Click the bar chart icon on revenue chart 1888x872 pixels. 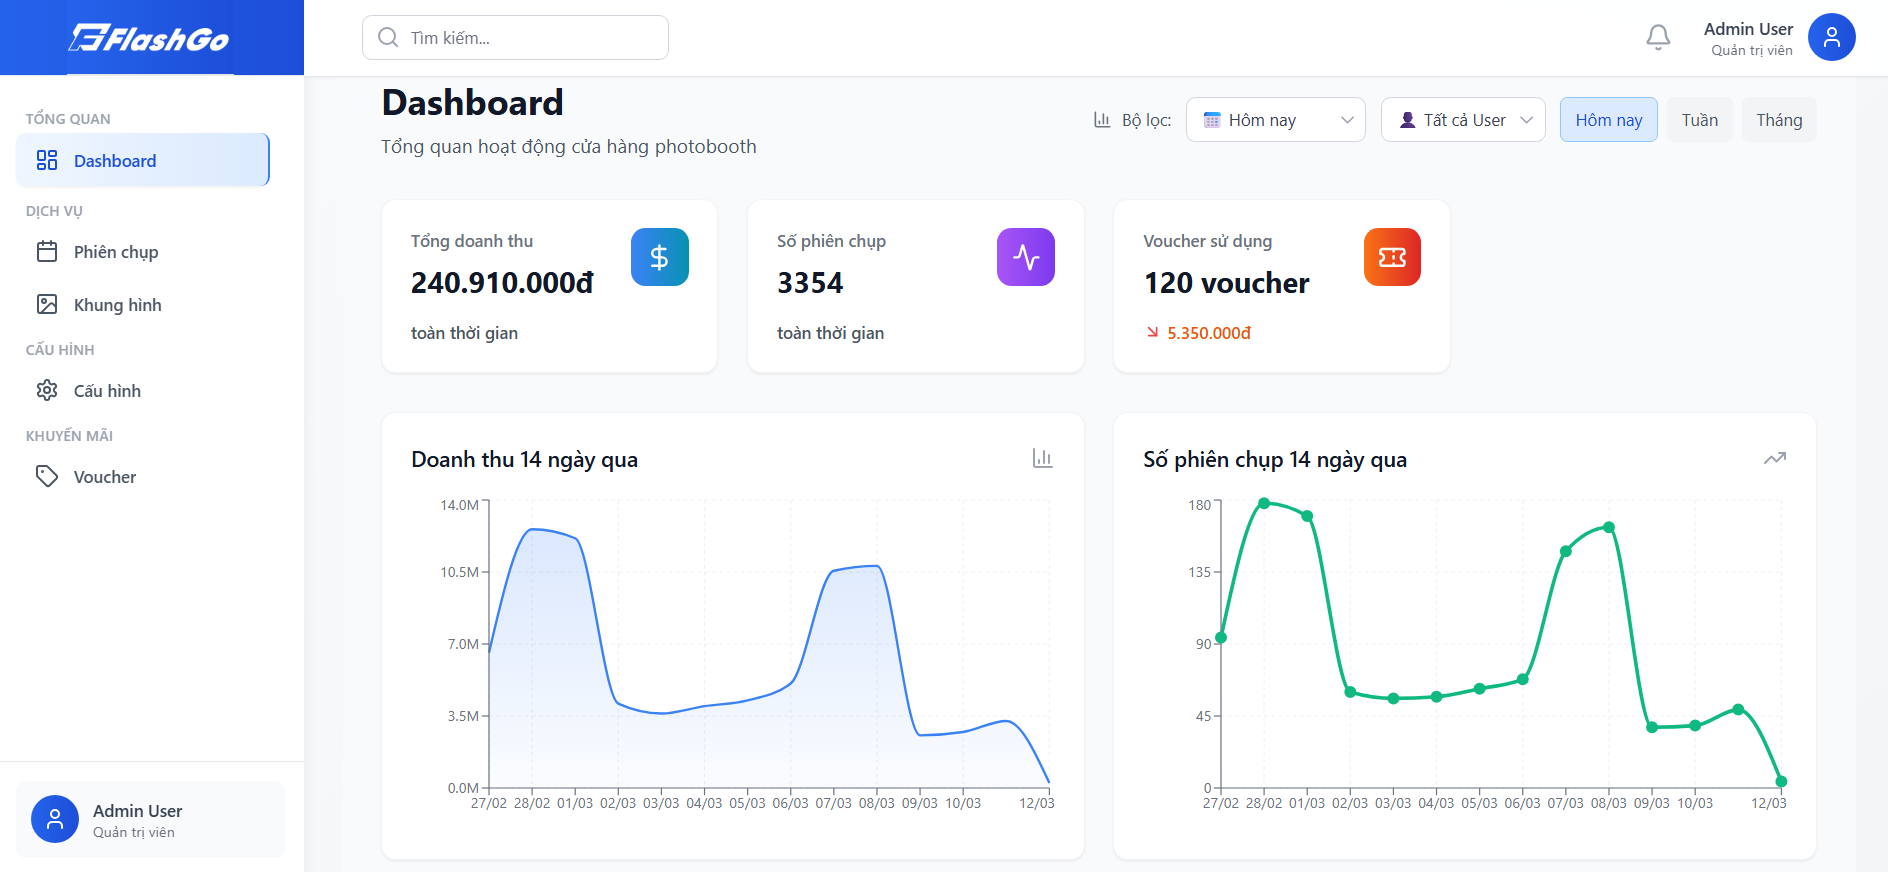pyautogui.click(x=1042, y=458)
